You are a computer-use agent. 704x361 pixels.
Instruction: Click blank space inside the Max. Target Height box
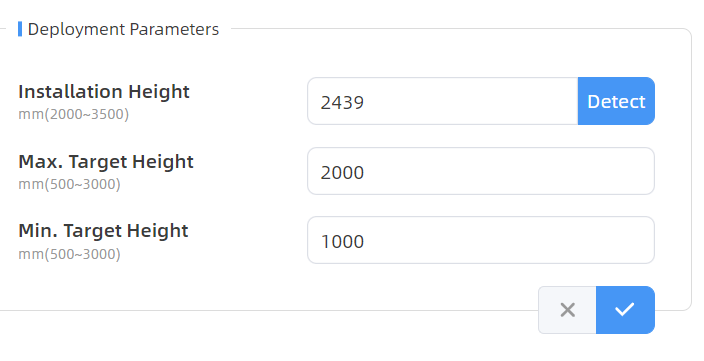(x=507, y=171)
